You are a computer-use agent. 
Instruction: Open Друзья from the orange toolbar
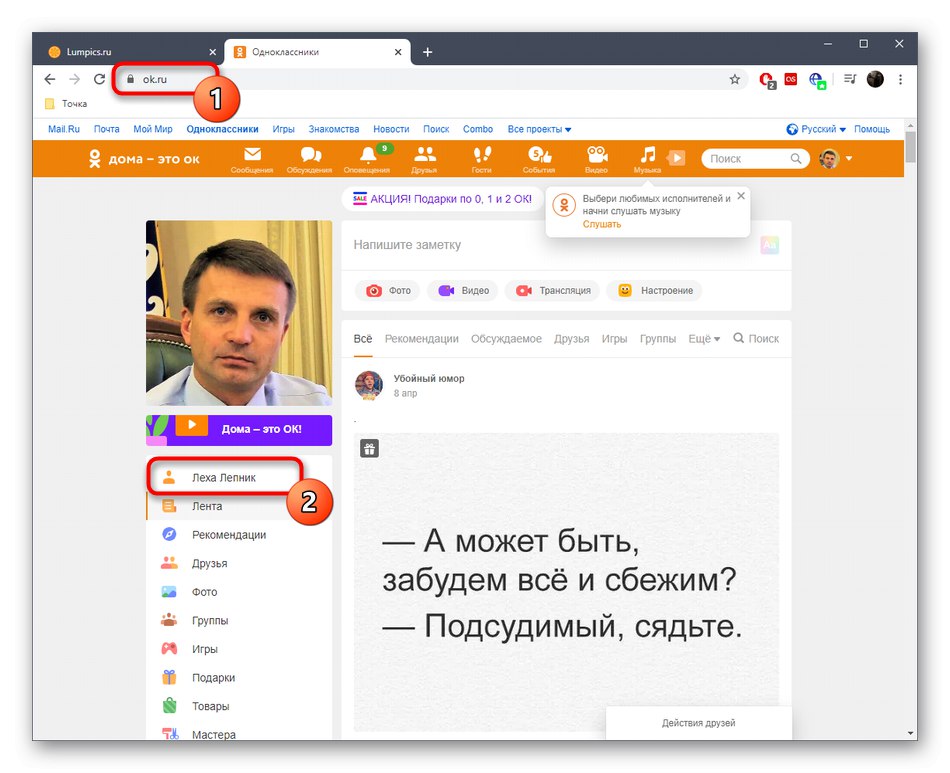point(424,159)
